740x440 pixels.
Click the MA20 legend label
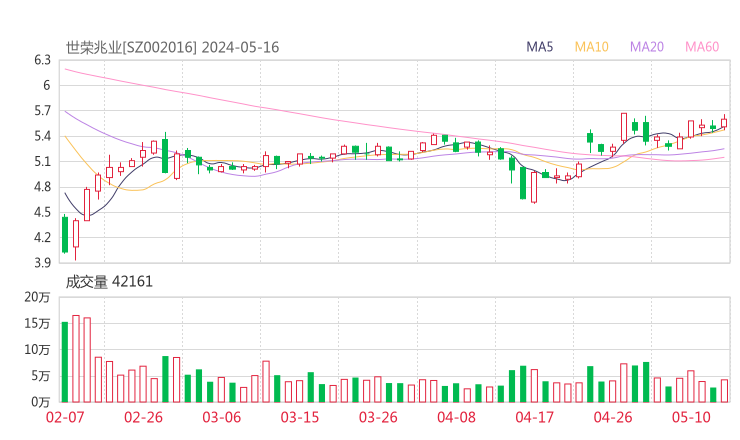(x=647, y=47)
